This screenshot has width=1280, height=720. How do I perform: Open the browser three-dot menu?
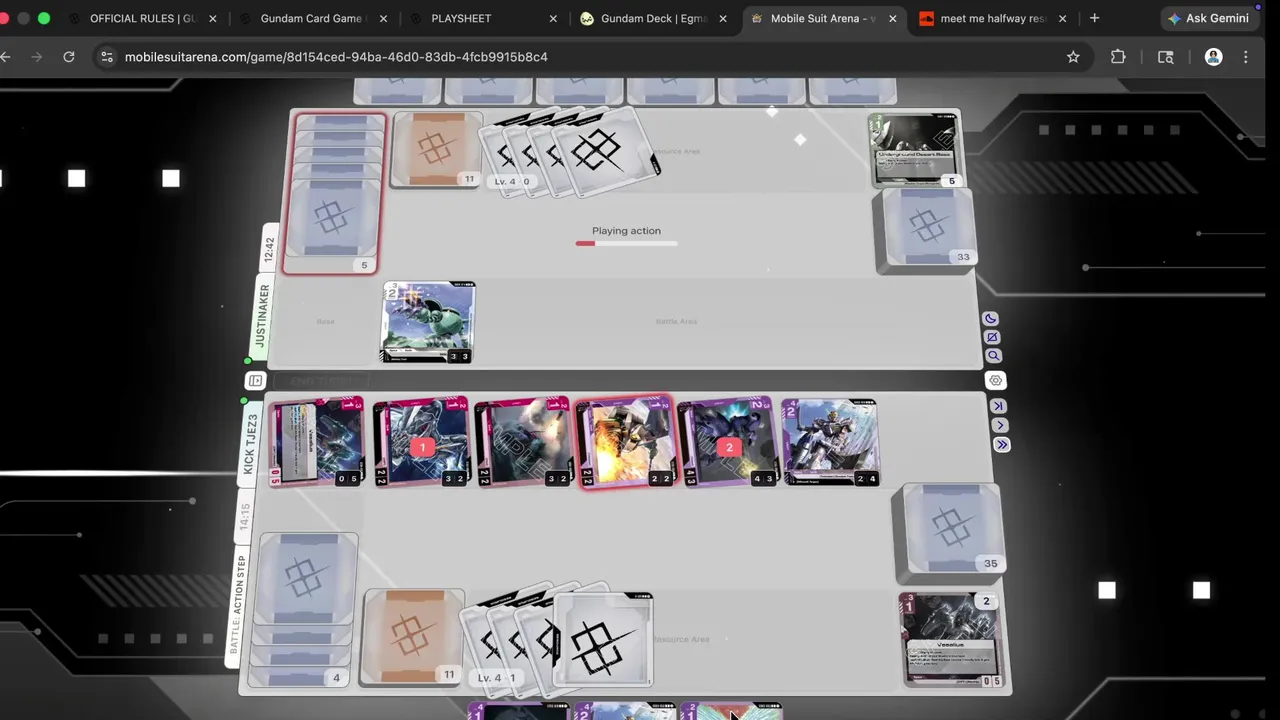click(x=1246, y=57)
